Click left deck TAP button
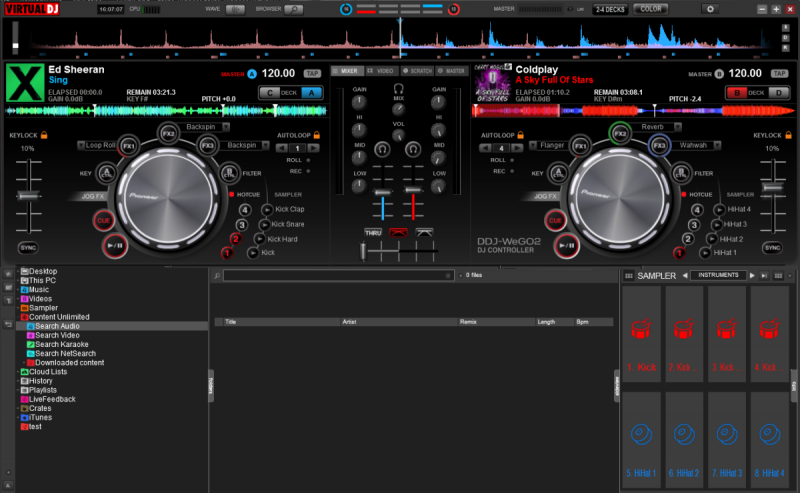Image resolution: width=800 pixels, height=493 pixels. (312, 73)
